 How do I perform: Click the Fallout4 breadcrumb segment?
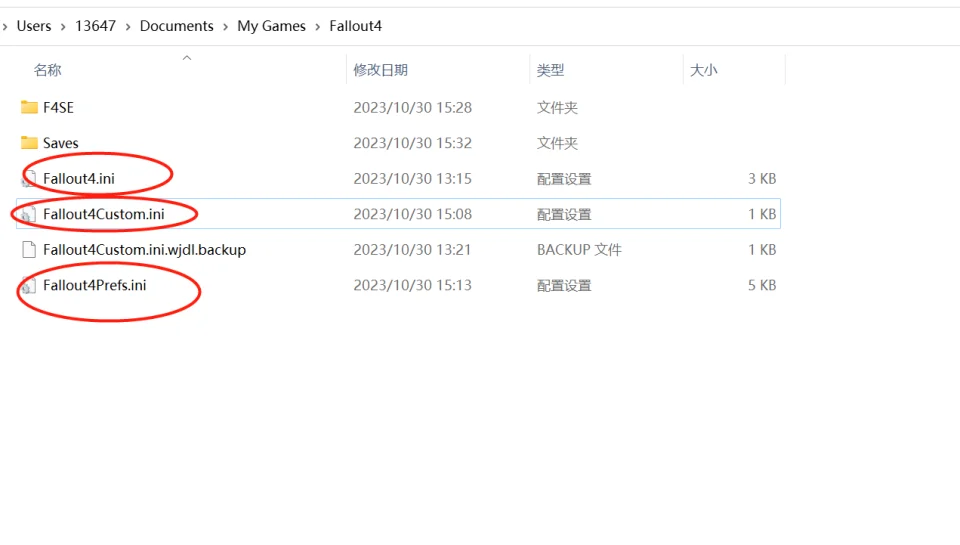(x=356, y=26)
